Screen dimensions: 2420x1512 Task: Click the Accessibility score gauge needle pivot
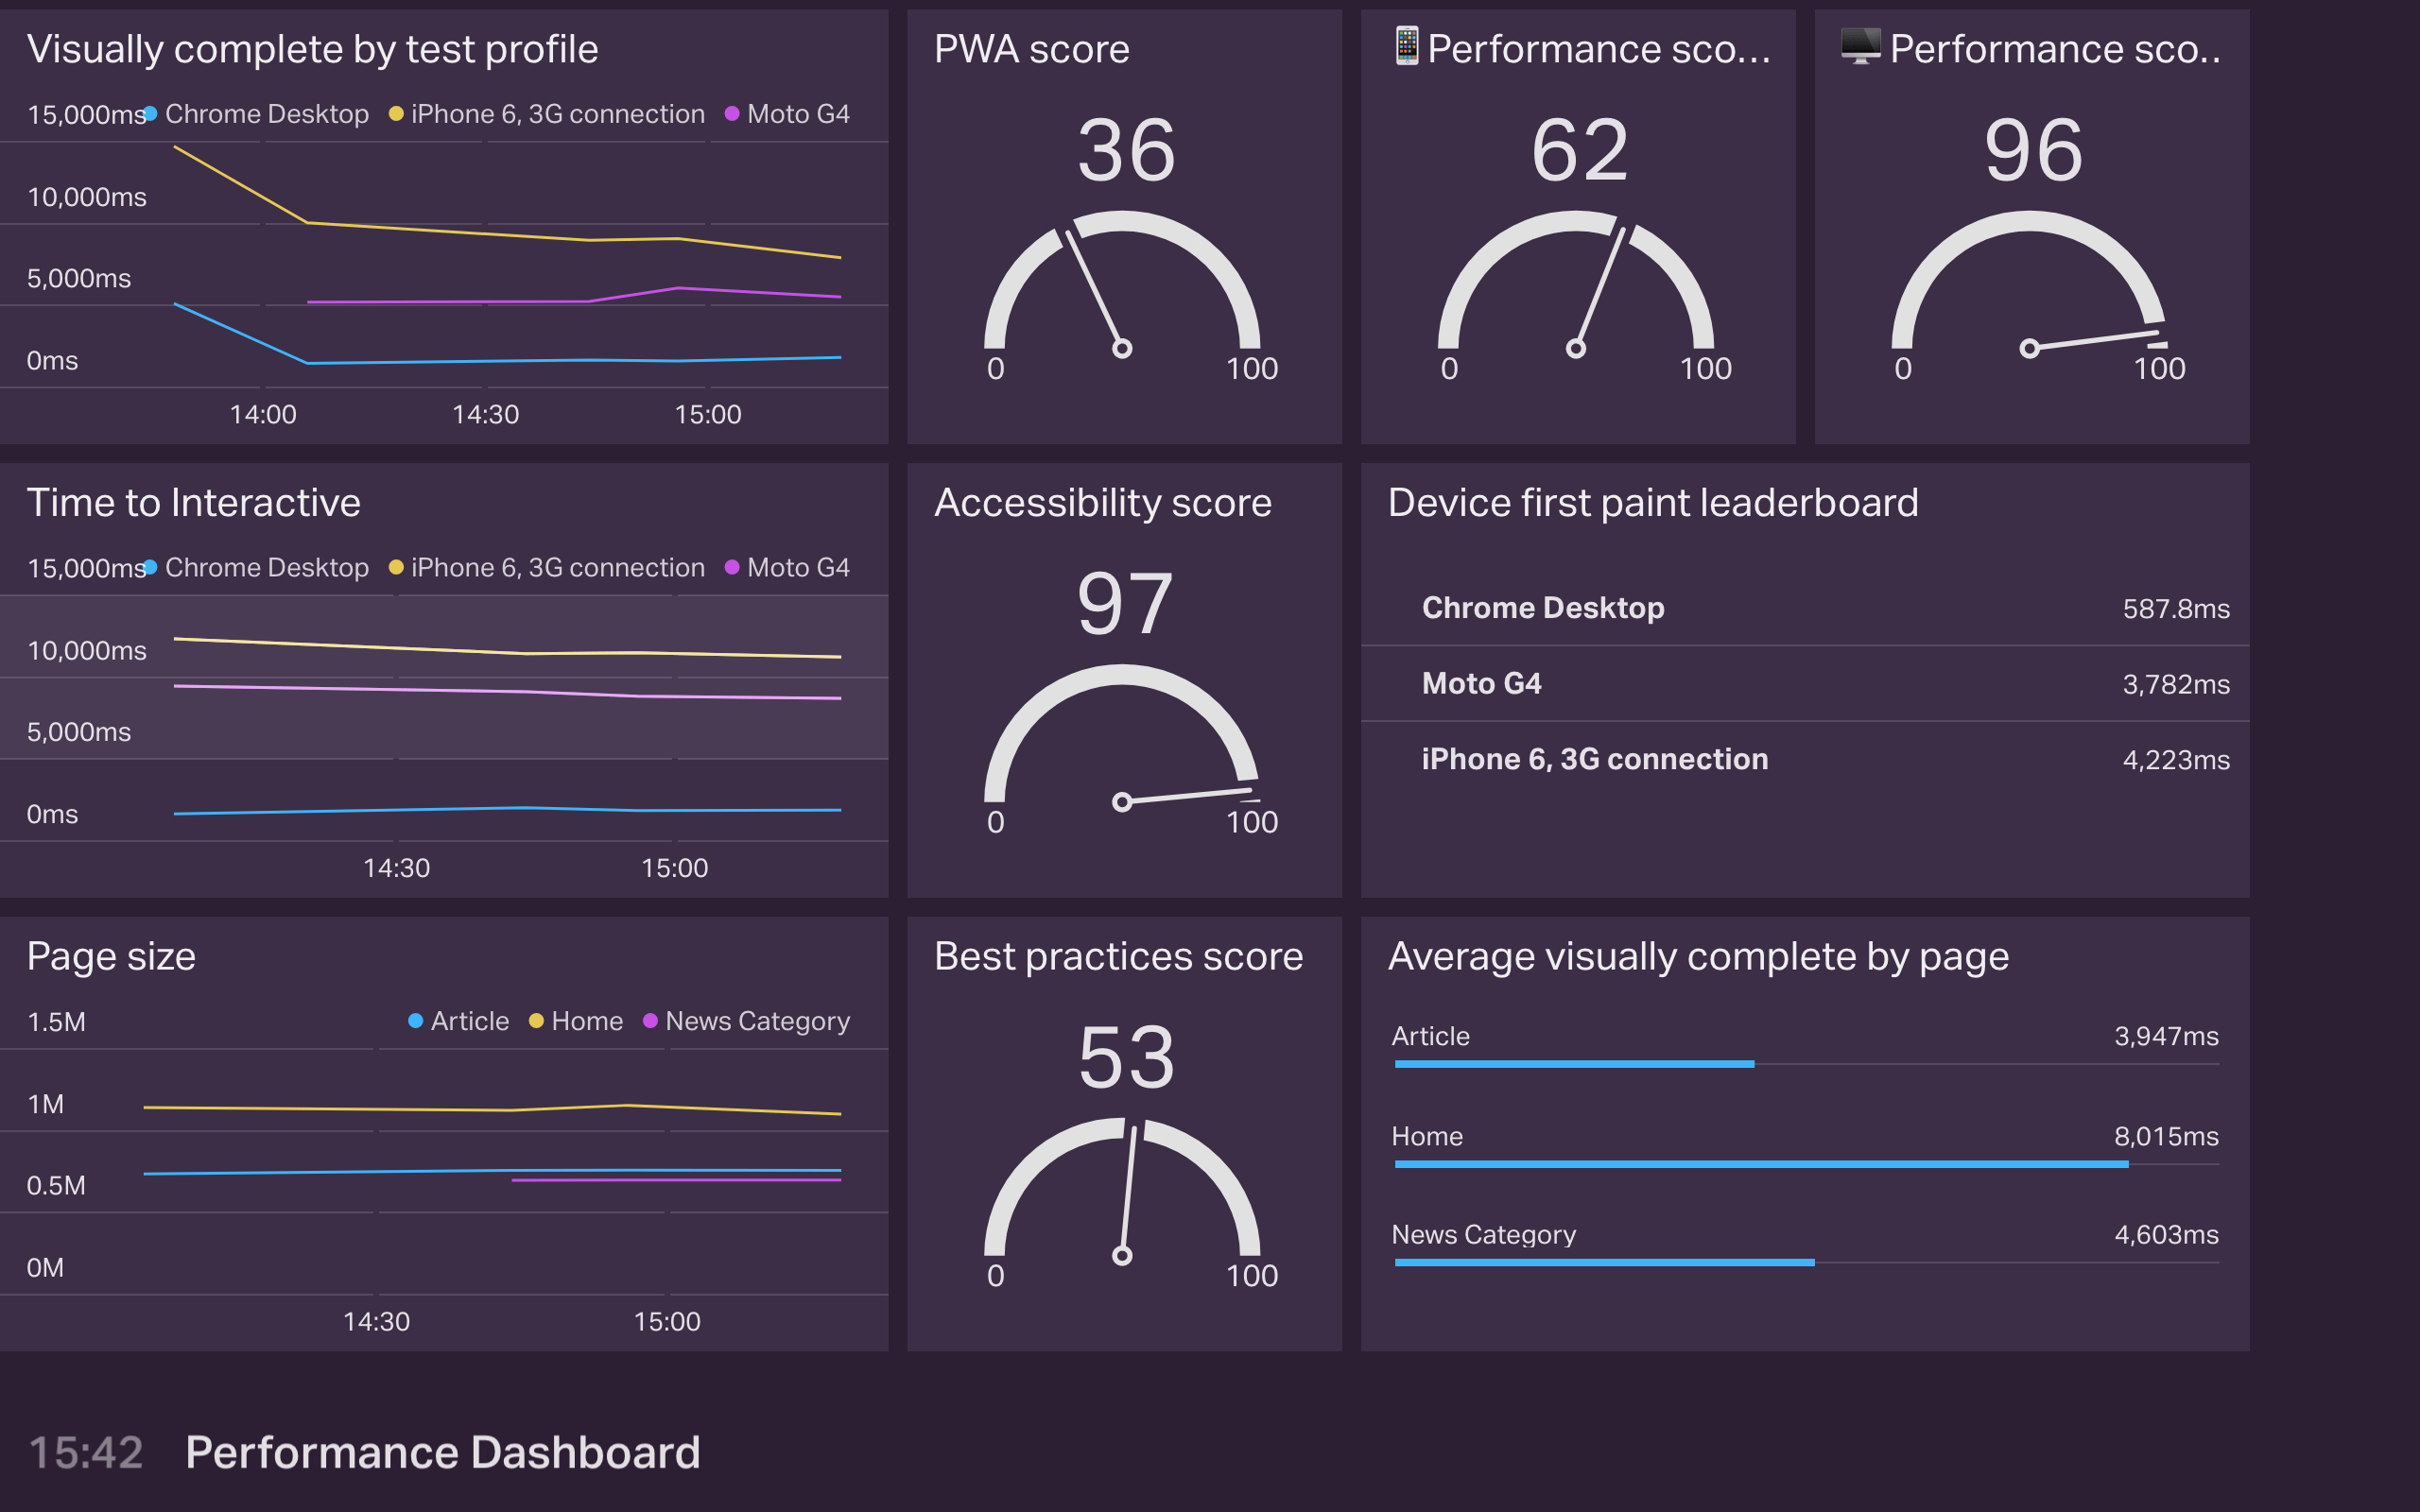click(1122, 802)
